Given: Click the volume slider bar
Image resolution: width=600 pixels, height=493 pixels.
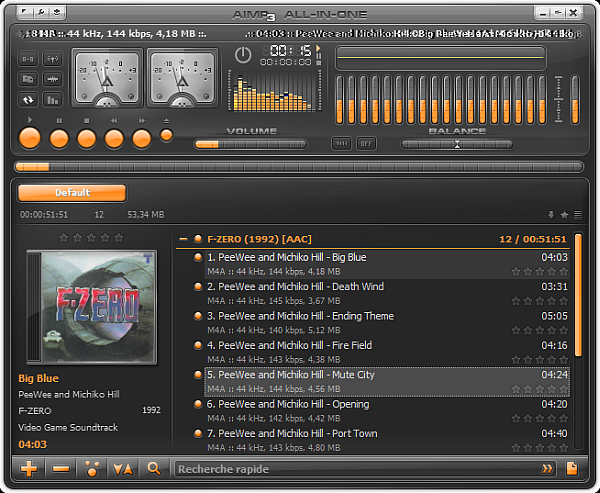Looking at the screenshot, I should click(x=251, y=144).
